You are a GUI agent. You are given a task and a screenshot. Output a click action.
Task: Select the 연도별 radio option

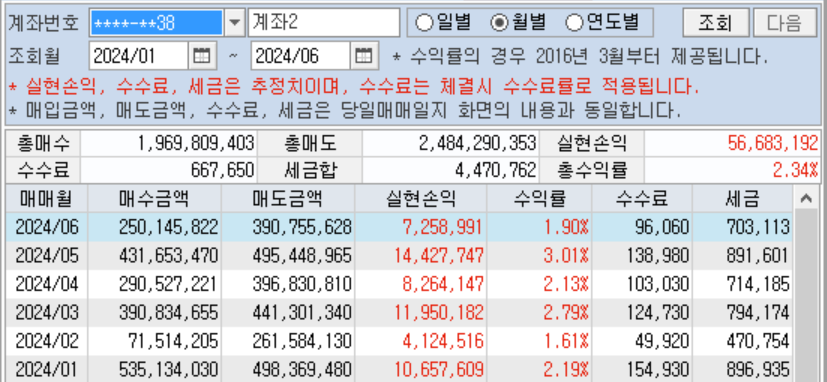coord(602,22)
